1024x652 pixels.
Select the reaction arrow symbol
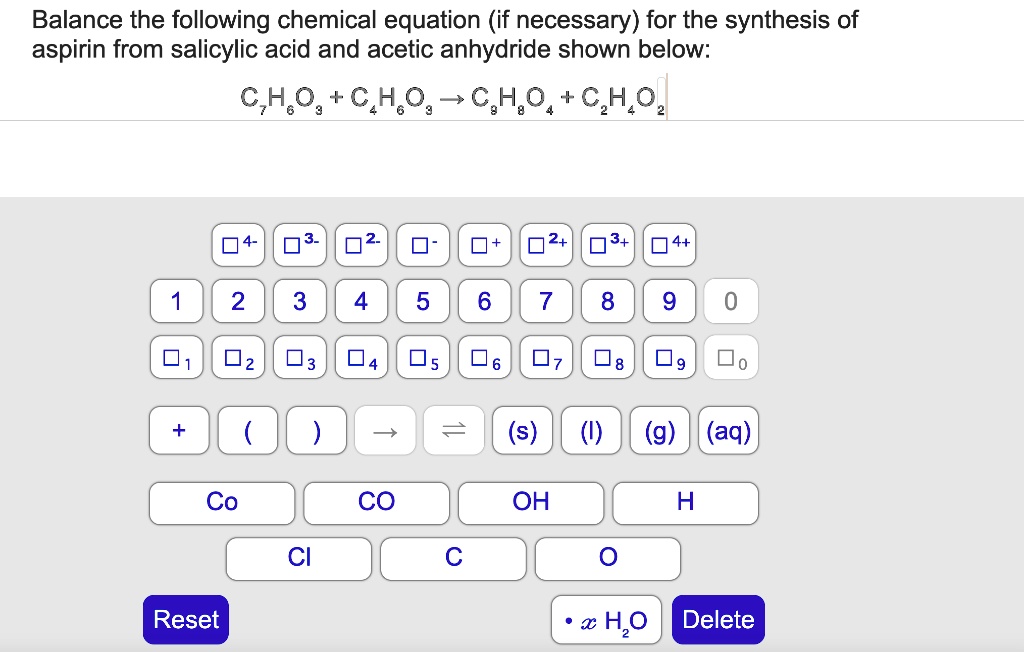tap(385, 430)
